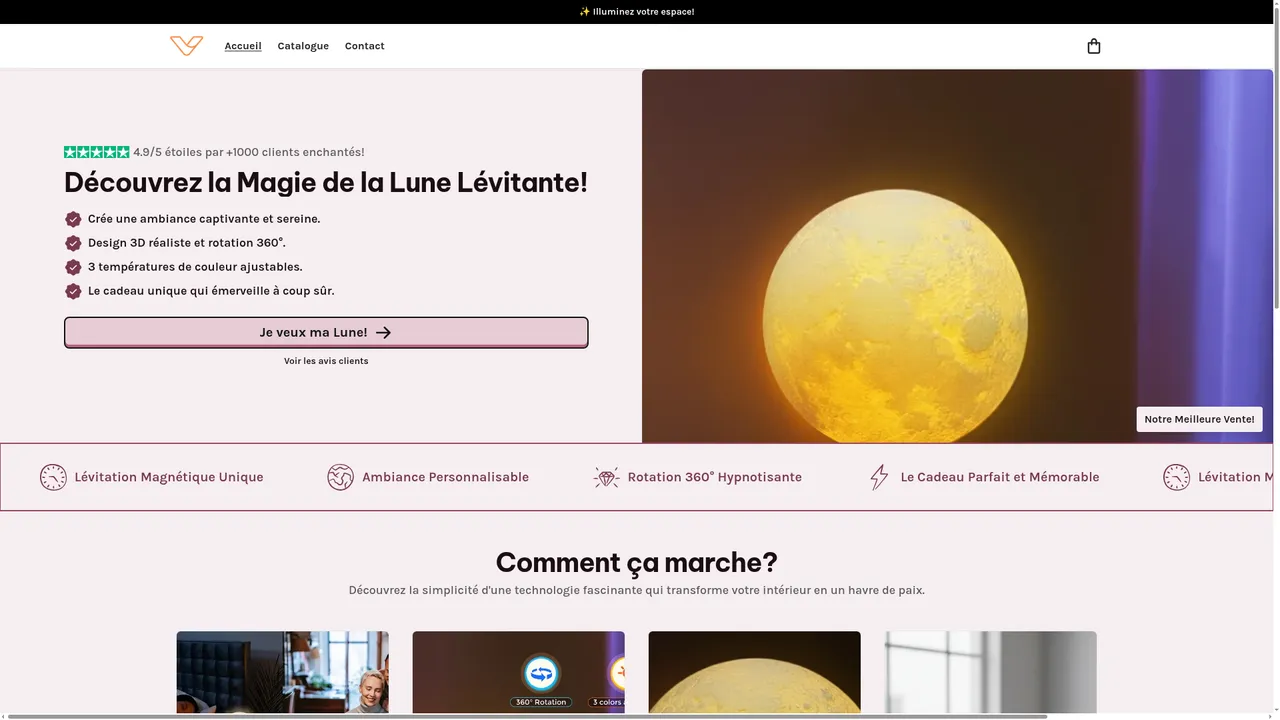Click checkmark badge beside 'Crée une ambiance captivante'
Screen dimensions: 1280x720
point(73,219)
